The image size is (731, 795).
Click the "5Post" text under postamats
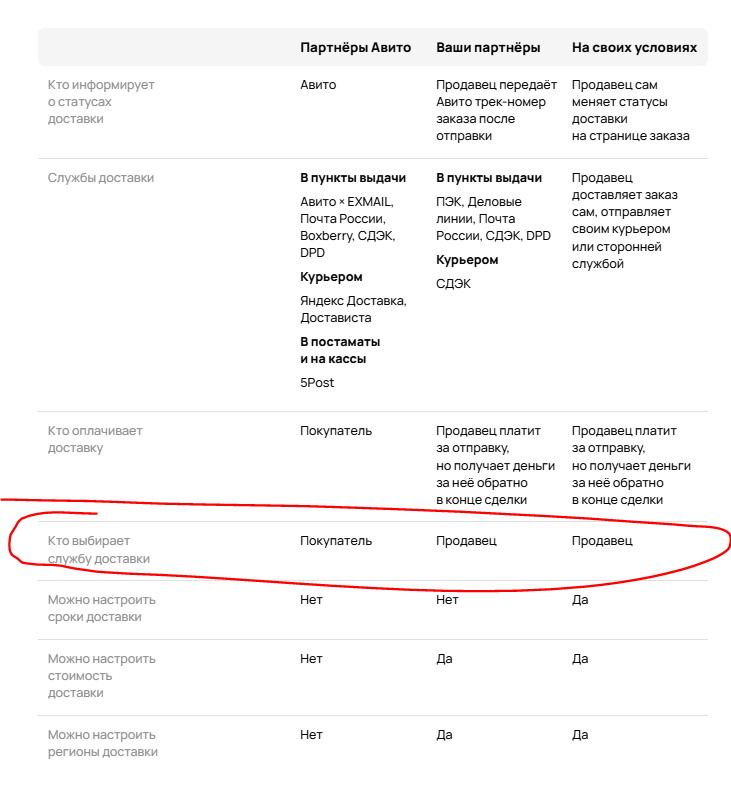click(317, 383)
